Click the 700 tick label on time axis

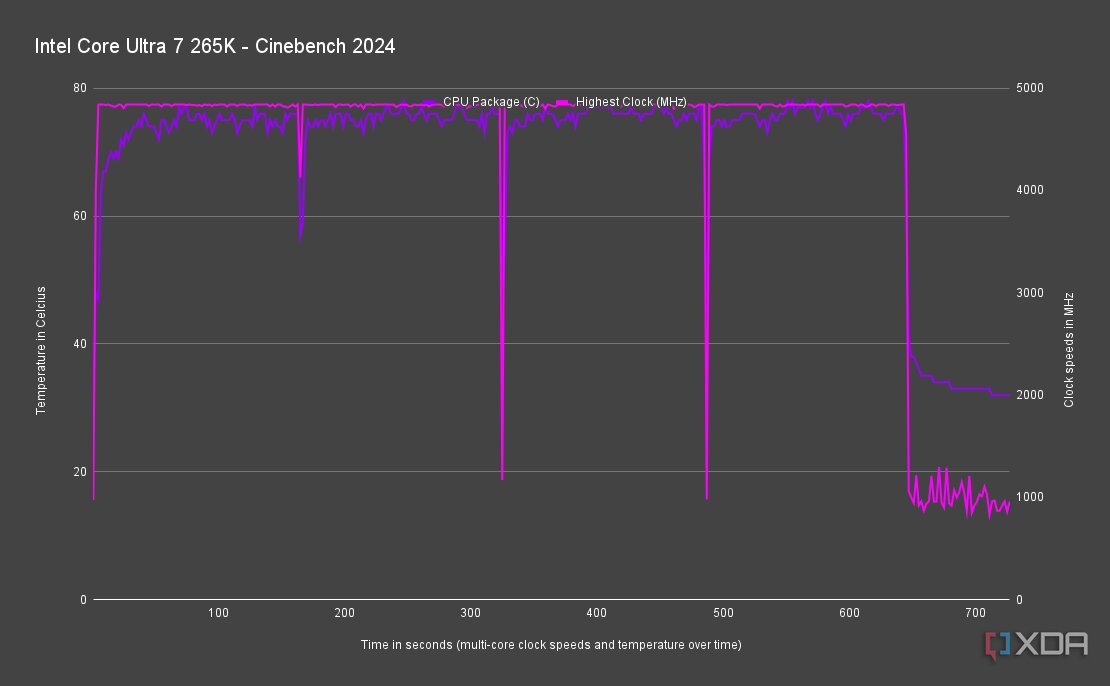(975, 612)
